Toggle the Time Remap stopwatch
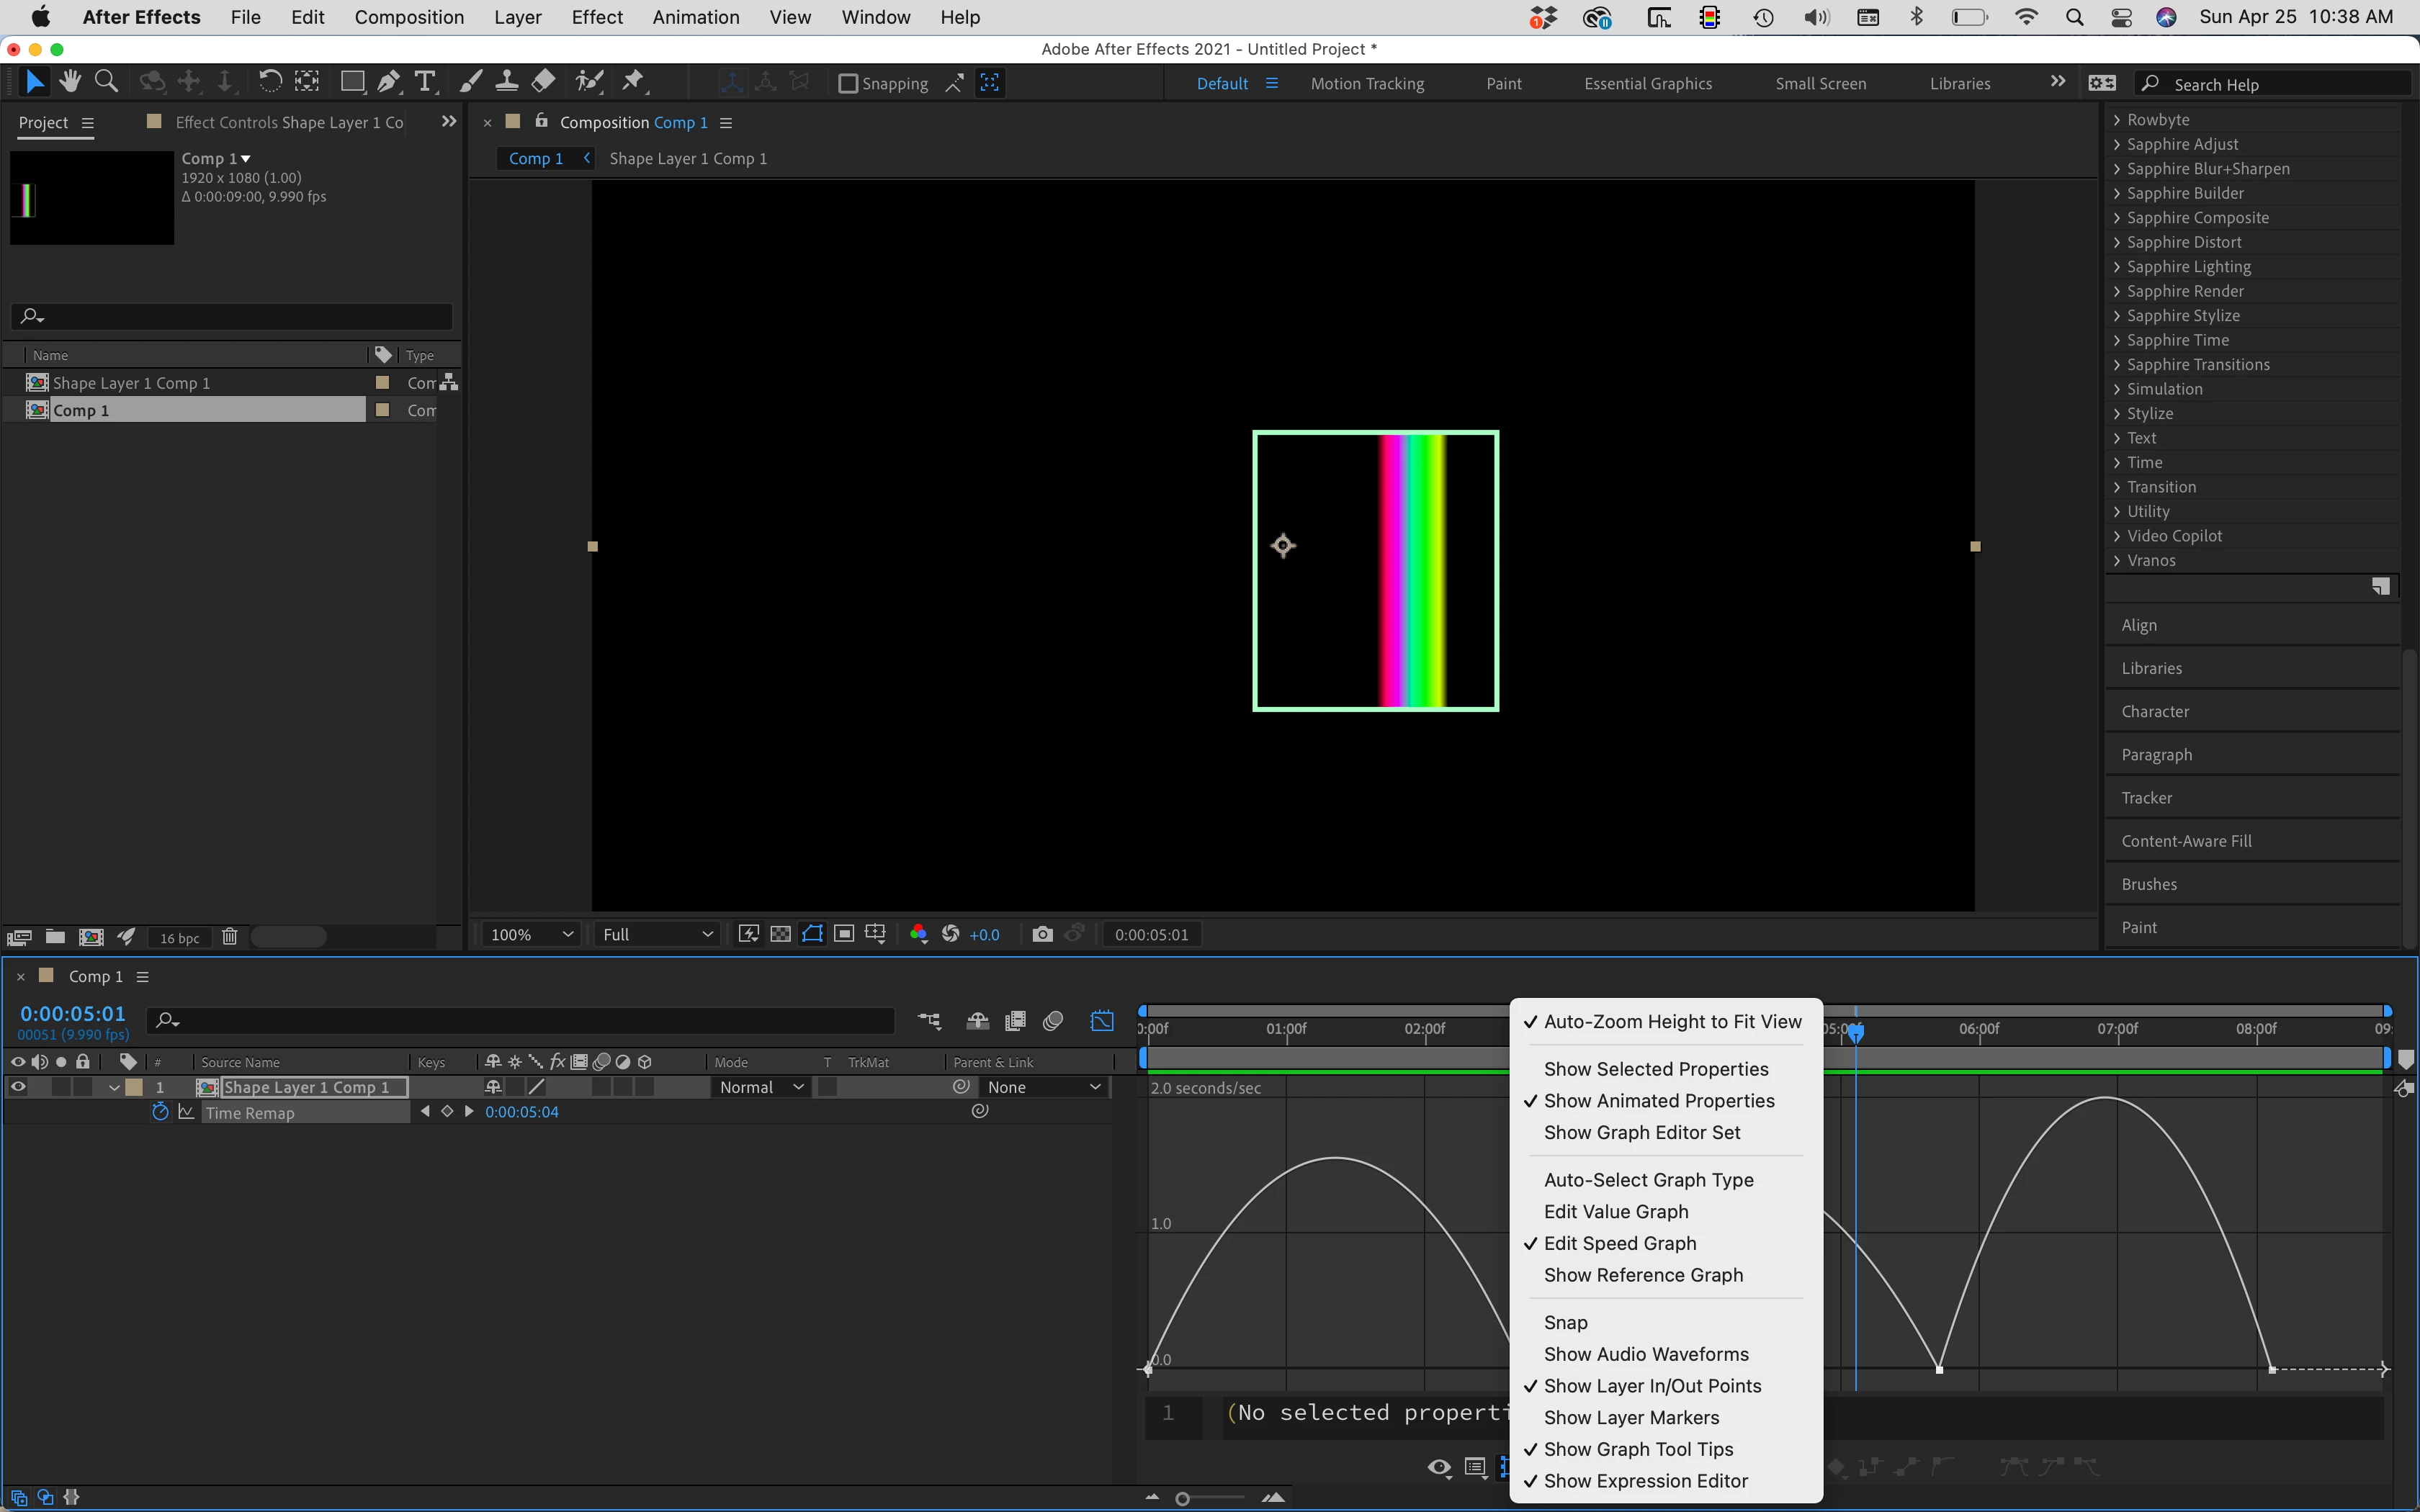This screenshot has height=1512, width=2420. click(x=160, y=1112)
